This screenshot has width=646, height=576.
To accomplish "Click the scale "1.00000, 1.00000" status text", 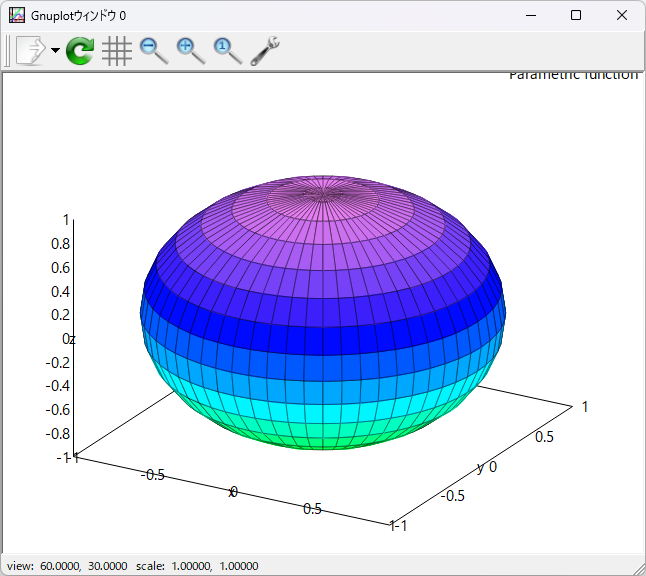I will [x=215, y=566].
